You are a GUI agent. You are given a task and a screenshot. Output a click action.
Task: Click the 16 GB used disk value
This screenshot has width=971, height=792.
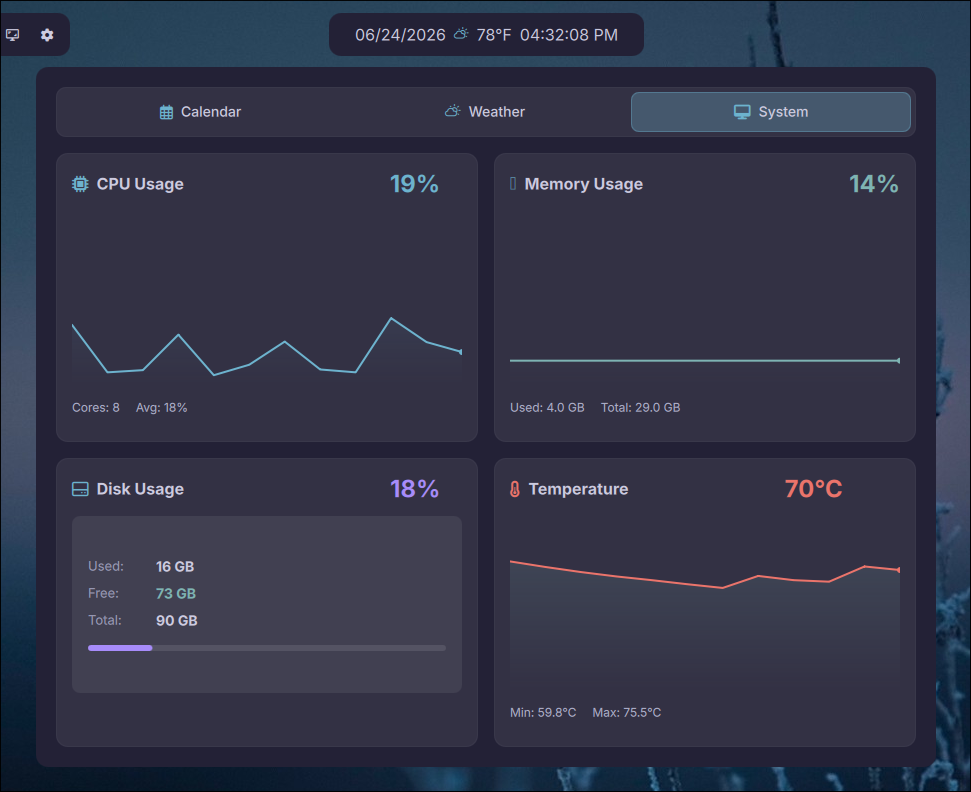pyautogui.click(x=175, y=567)
